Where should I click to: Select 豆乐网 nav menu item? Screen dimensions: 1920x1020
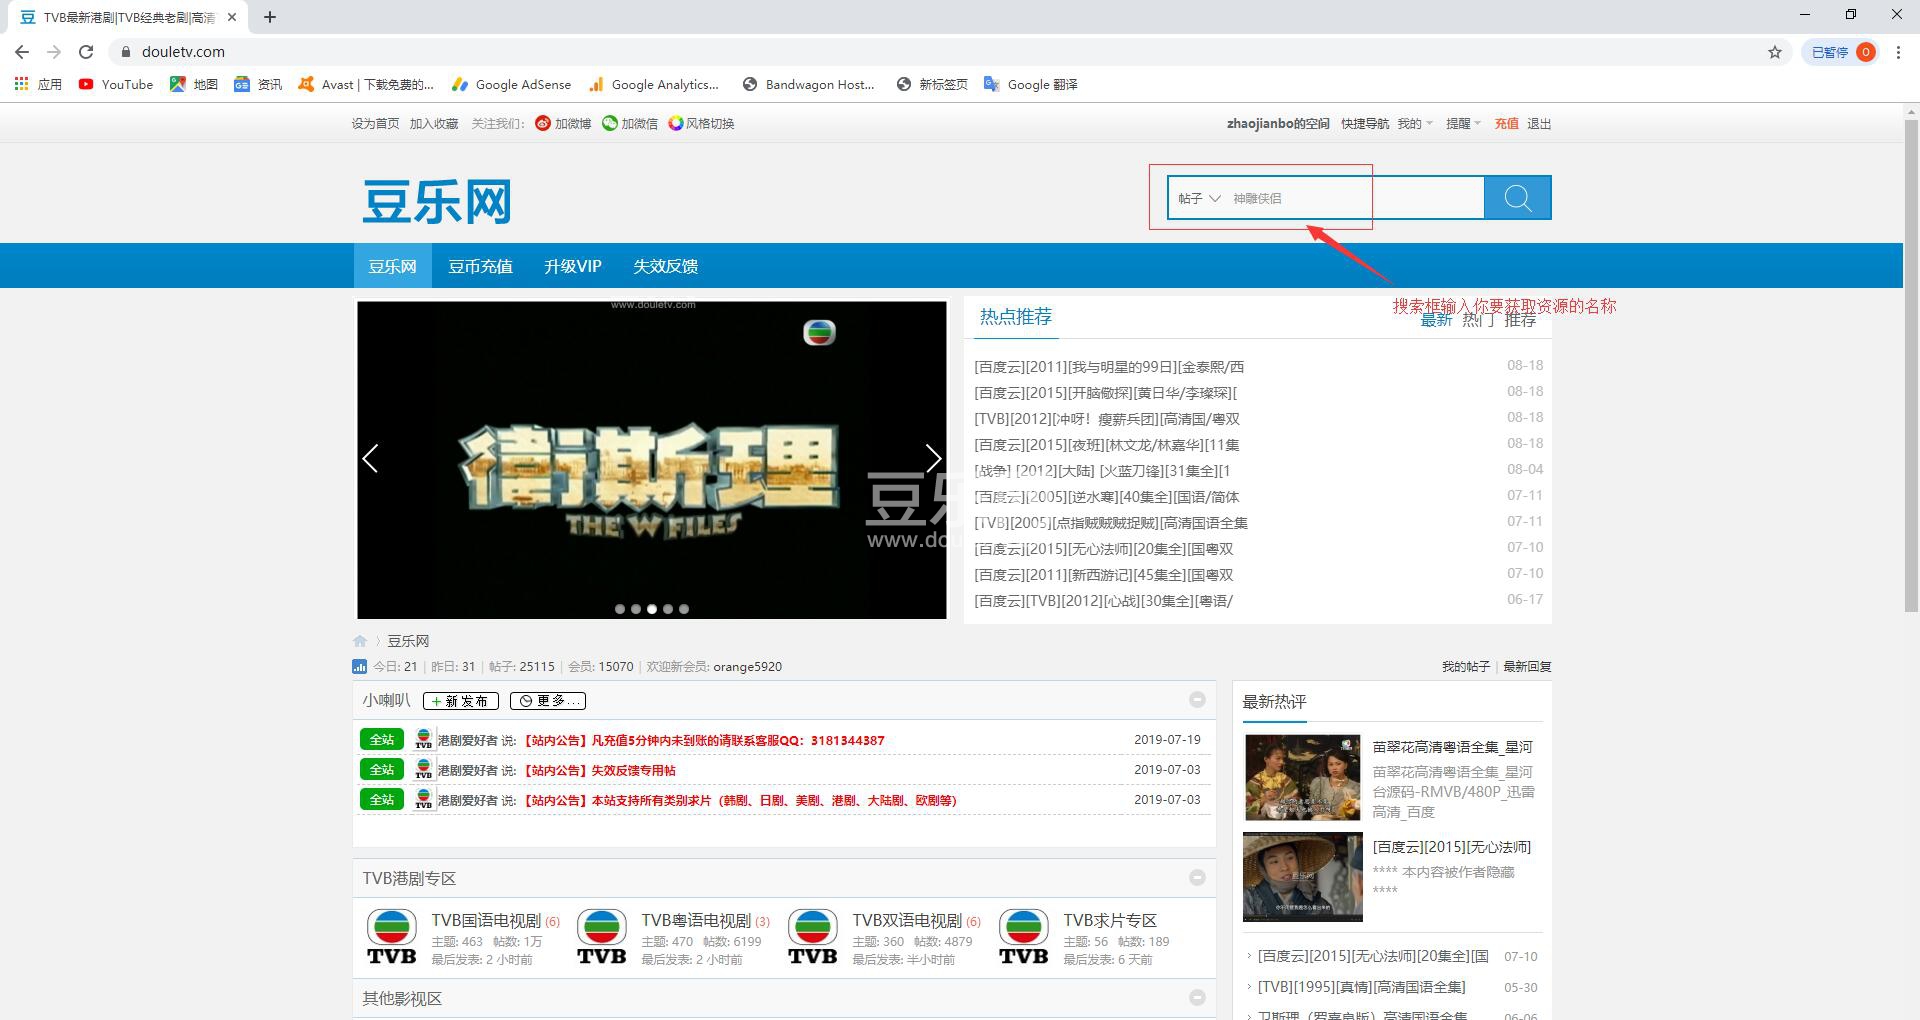(x=392, y=266)
